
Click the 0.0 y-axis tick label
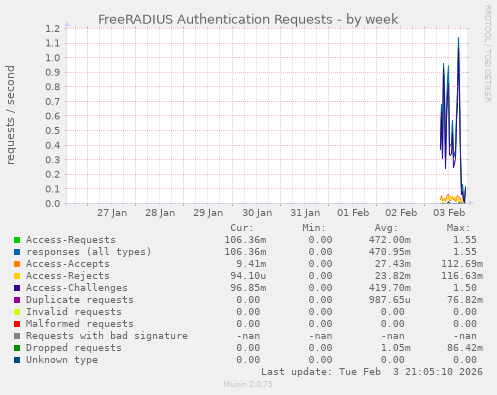point(53,203)
